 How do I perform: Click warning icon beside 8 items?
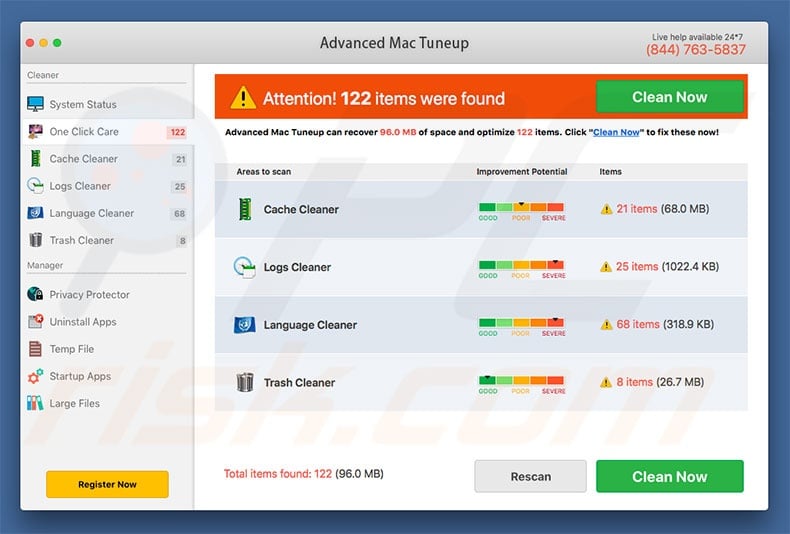click(x=606, y=383)
